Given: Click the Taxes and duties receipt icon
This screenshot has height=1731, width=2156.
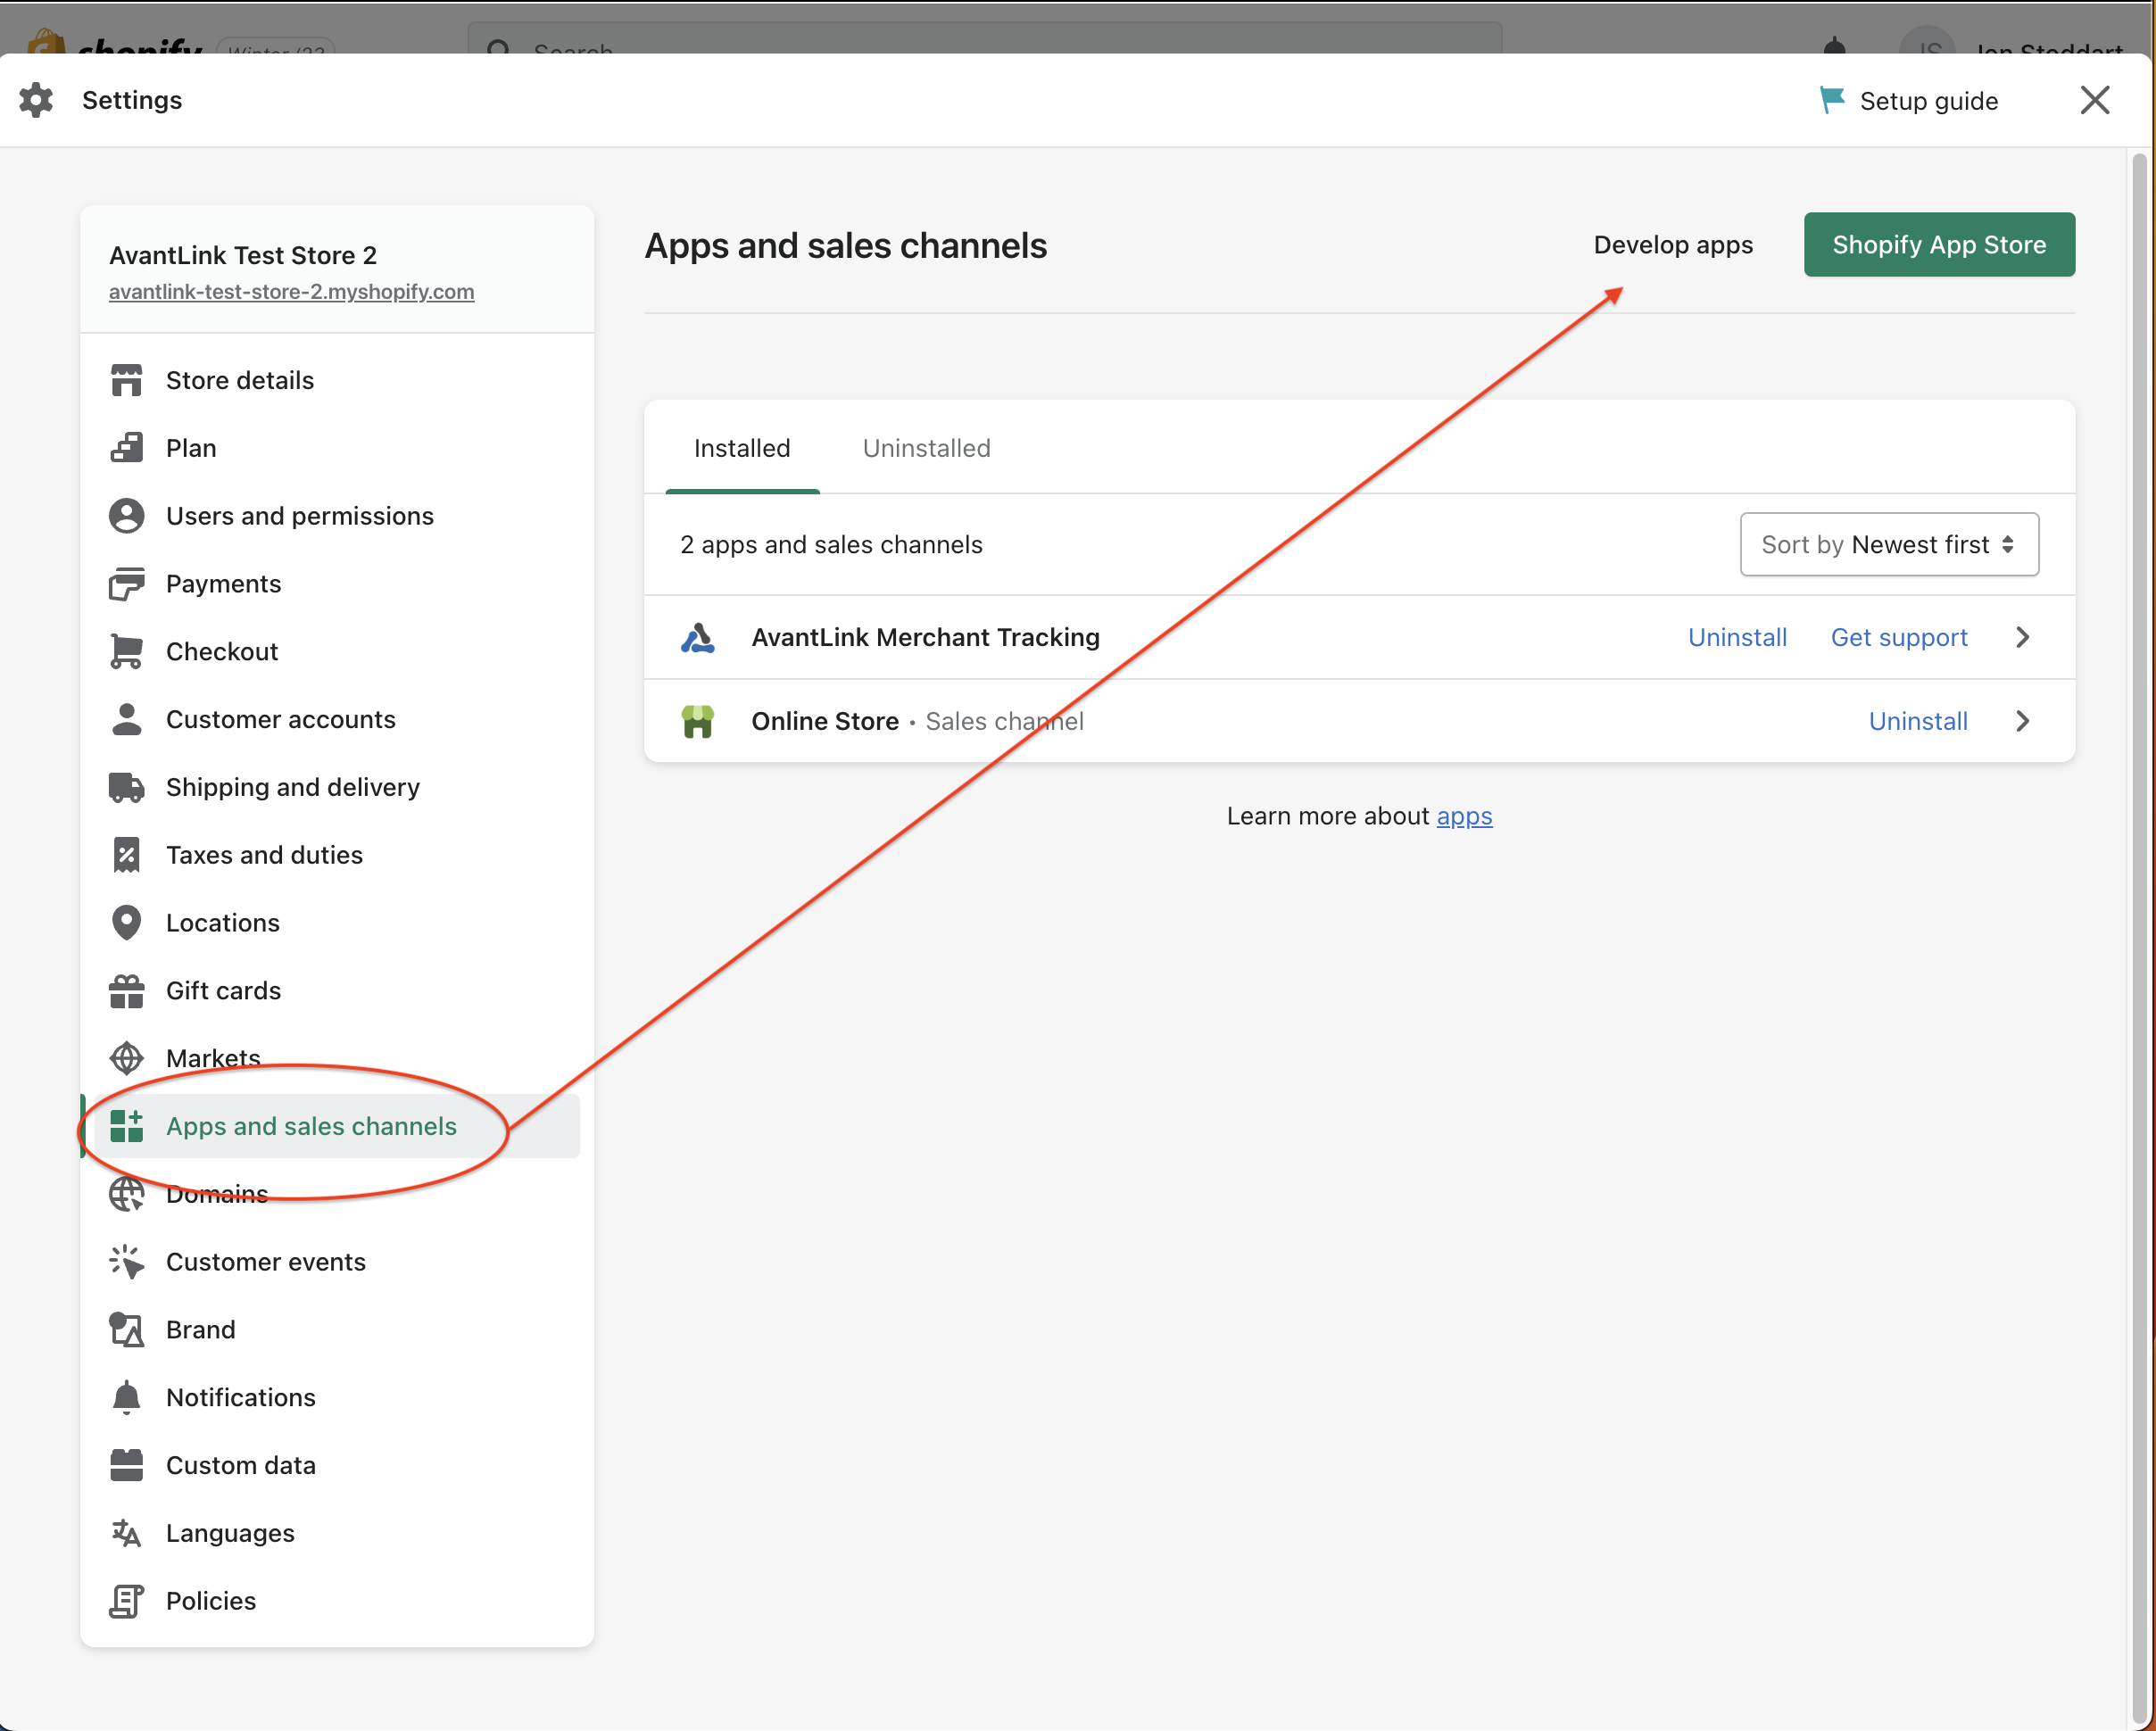Looking at the screenshot, I should [x=127, y=855].
